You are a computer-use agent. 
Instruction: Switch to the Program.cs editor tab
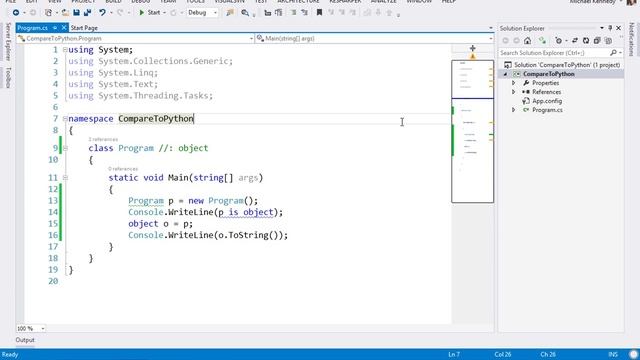33,28
